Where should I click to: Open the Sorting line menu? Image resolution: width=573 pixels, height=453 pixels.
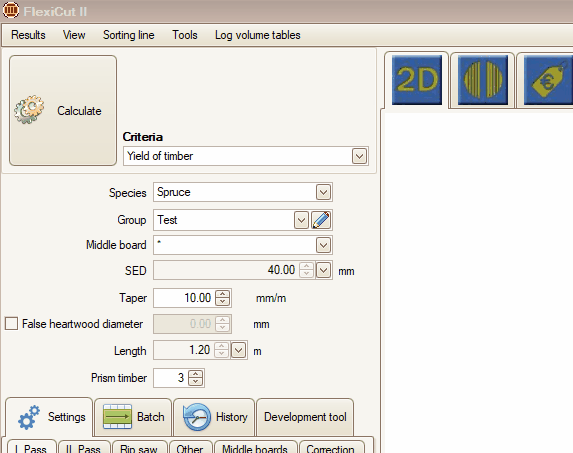[129, 35]
